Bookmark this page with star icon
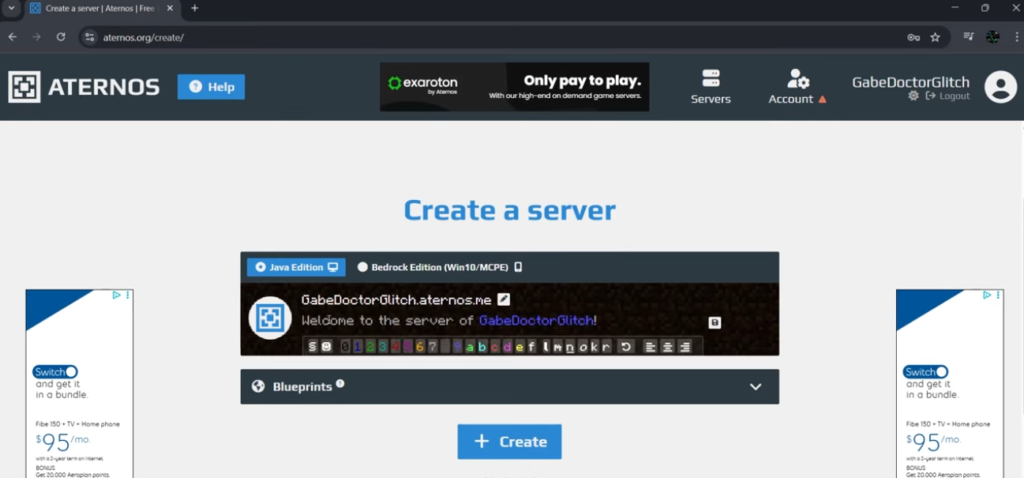The width and height of the screenshot is (1024, 478). [935, 37]
